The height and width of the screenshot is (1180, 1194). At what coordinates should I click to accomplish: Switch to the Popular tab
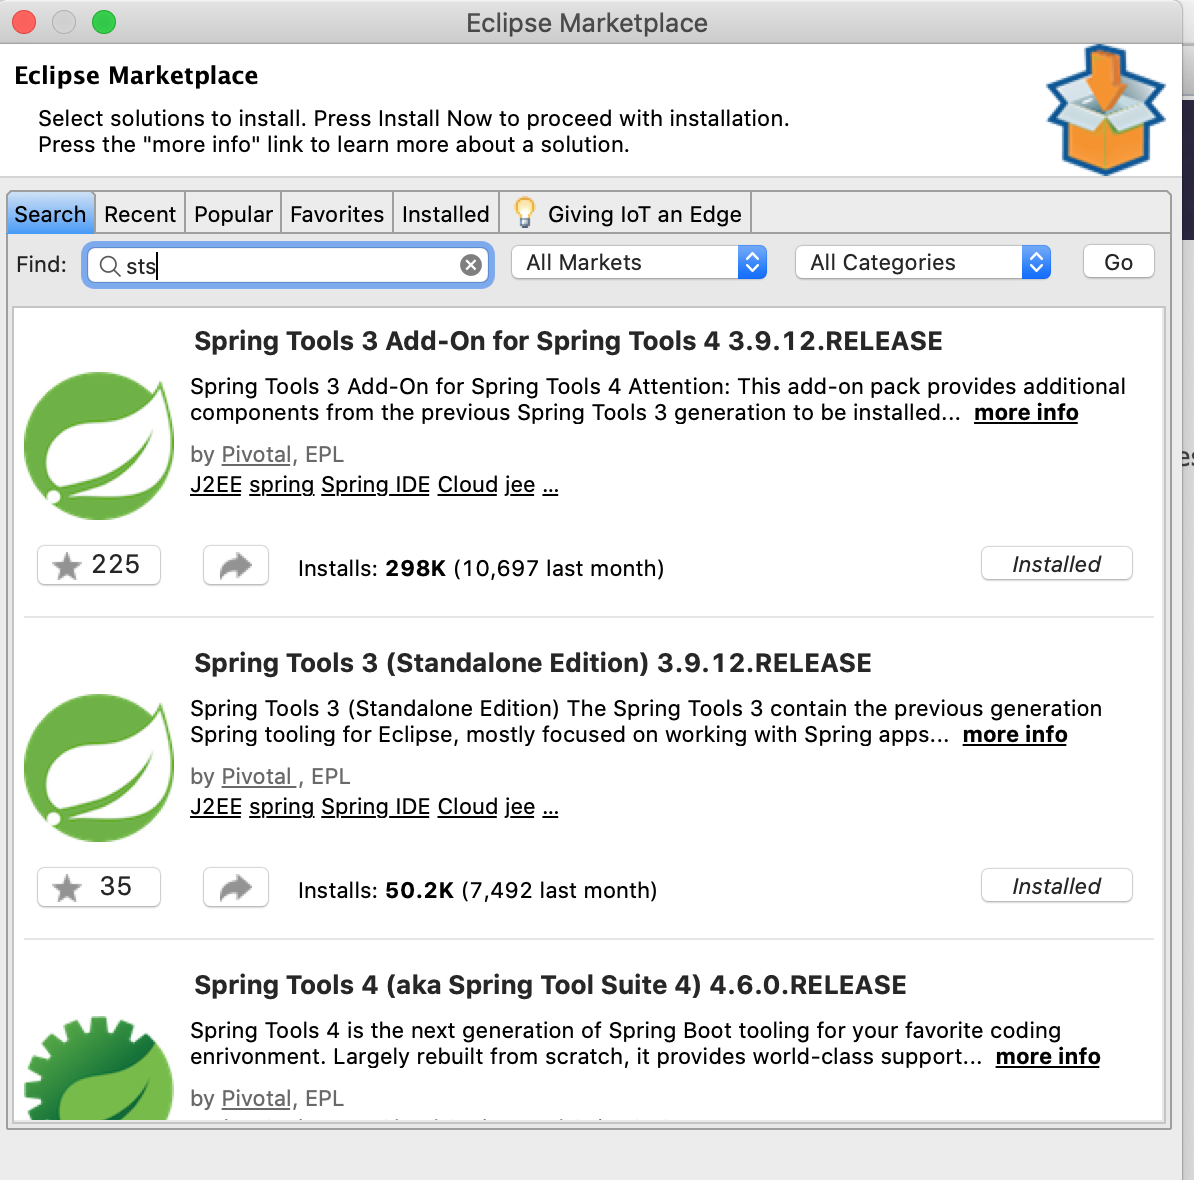click(233, 214)
